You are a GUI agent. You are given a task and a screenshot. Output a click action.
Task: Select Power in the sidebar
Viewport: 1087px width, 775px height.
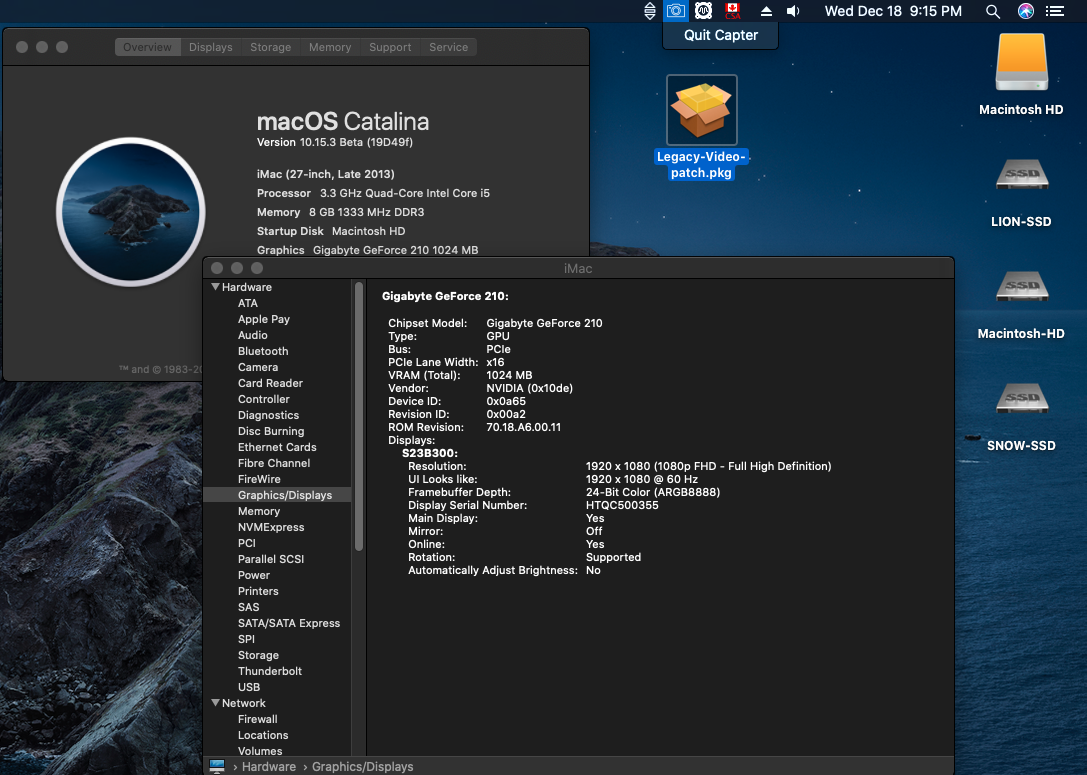[x=277, y=575]
